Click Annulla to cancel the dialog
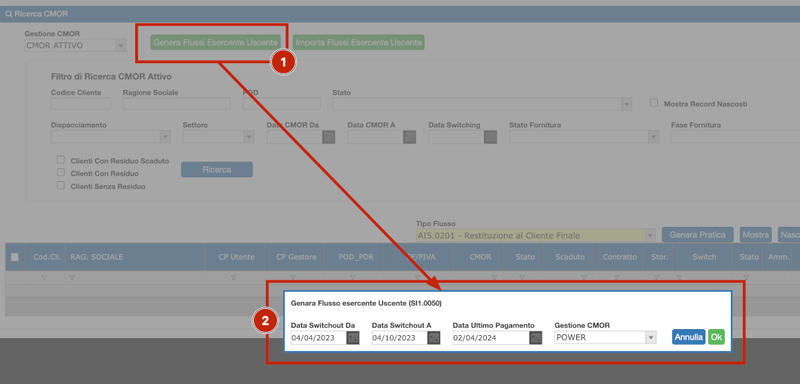The width and height of the screenshot is (800, 384). pos(689,337)
